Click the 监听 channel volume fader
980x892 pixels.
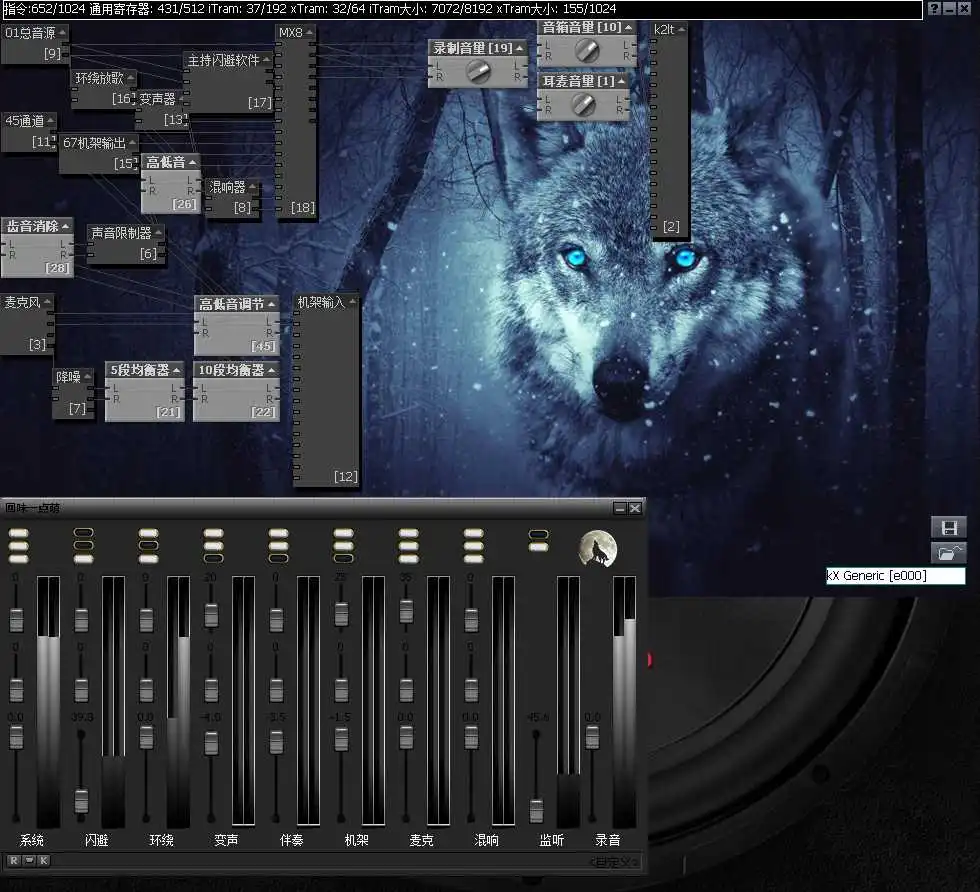click(536, 810)
